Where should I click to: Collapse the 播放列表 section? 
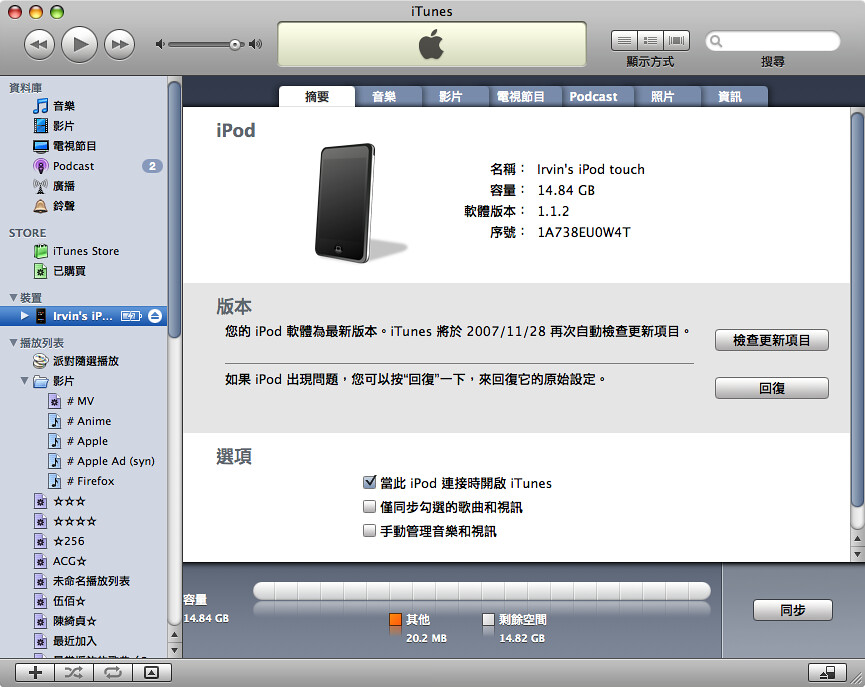pyautogui.click(x=13, y=342)
